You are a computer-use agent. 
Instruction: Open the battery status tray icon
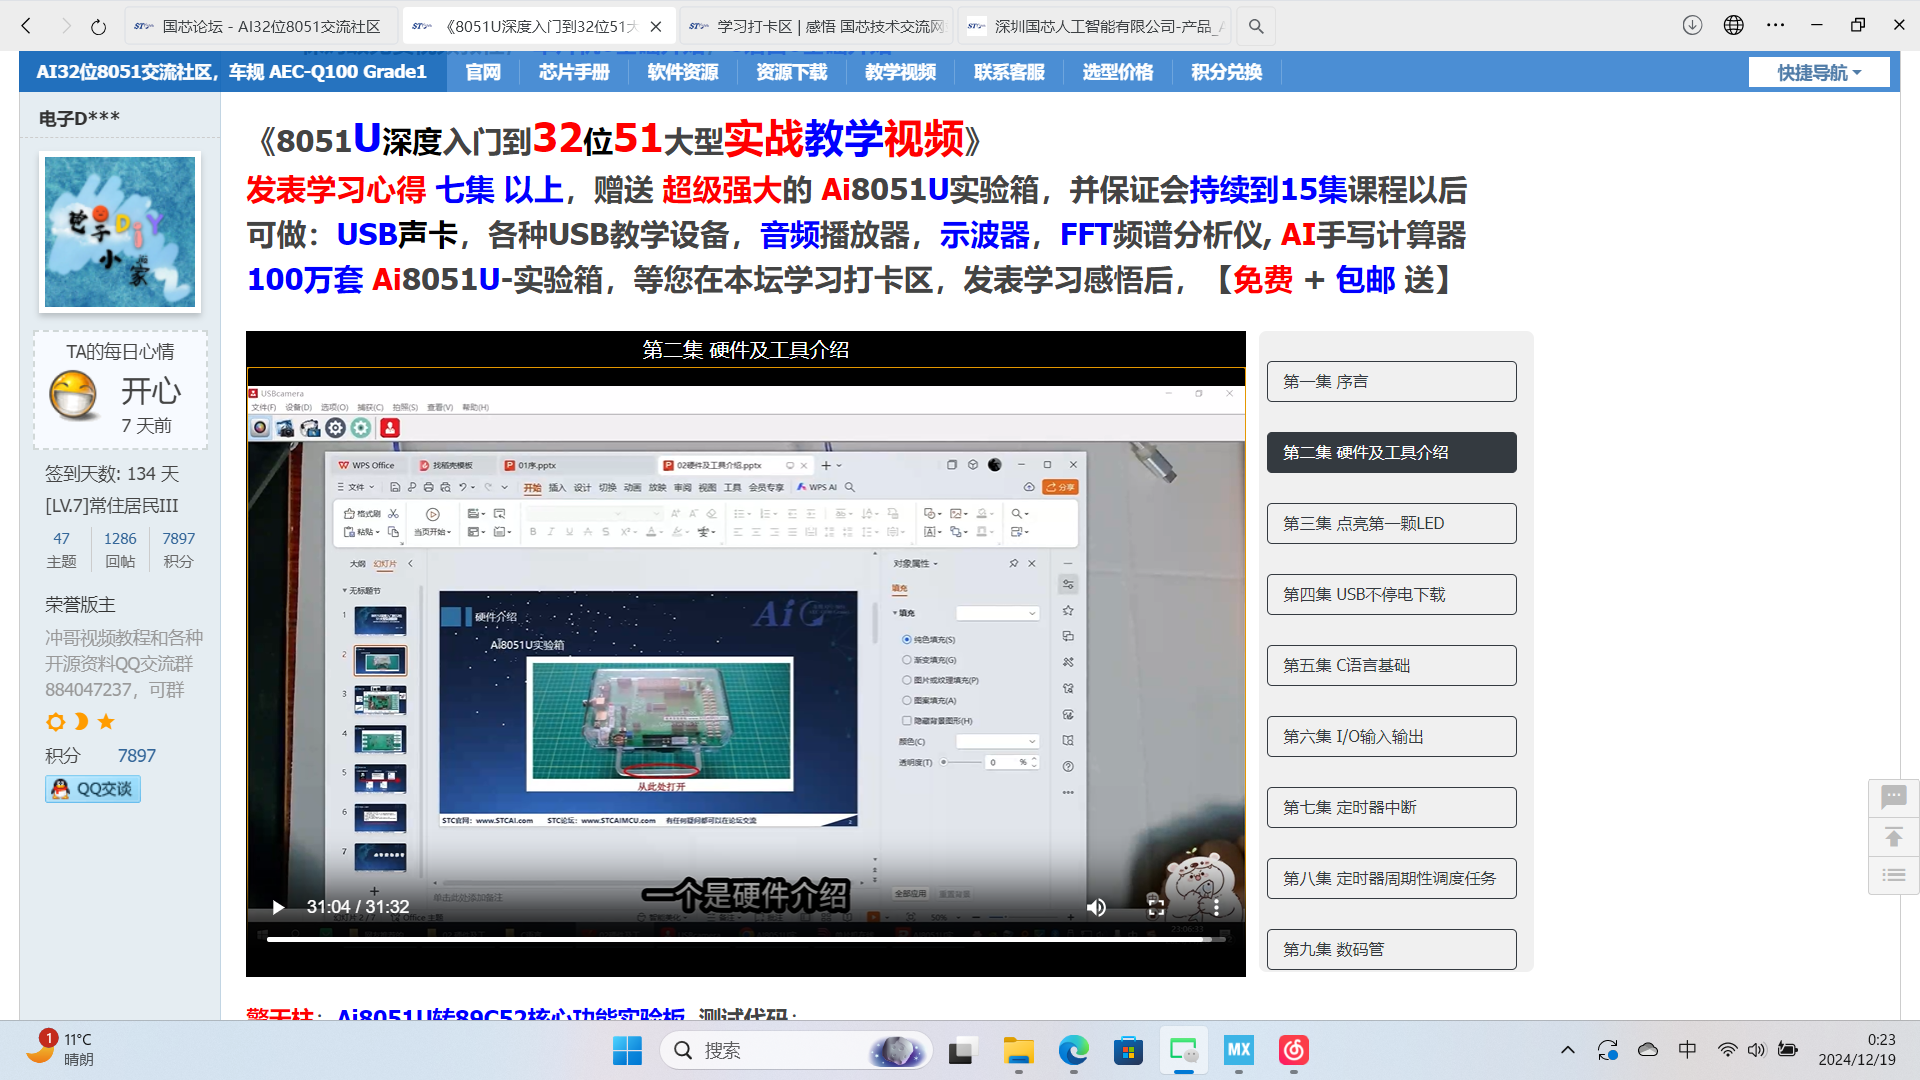point(1788,1050)
